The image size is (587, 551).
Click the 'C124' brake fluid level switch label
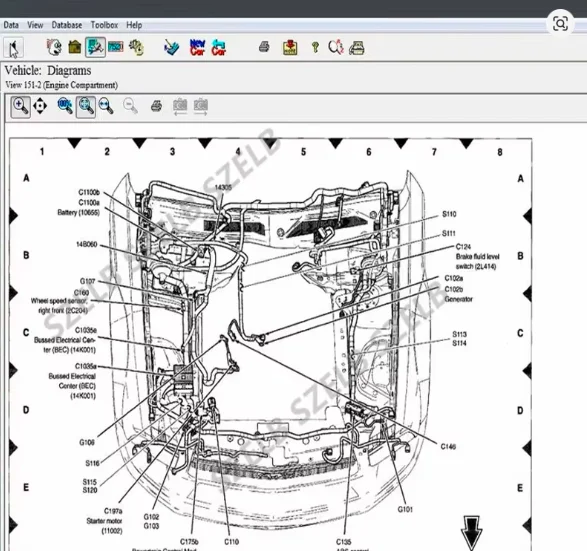point(463,247)
